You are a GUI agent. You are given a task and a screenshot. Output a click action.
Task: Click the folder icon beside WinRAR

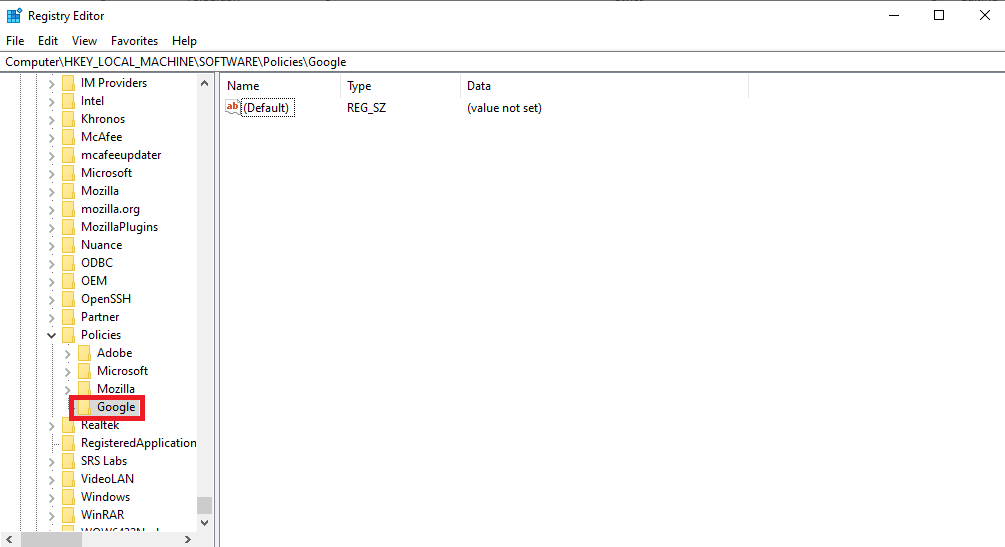(x=69, y=515)
